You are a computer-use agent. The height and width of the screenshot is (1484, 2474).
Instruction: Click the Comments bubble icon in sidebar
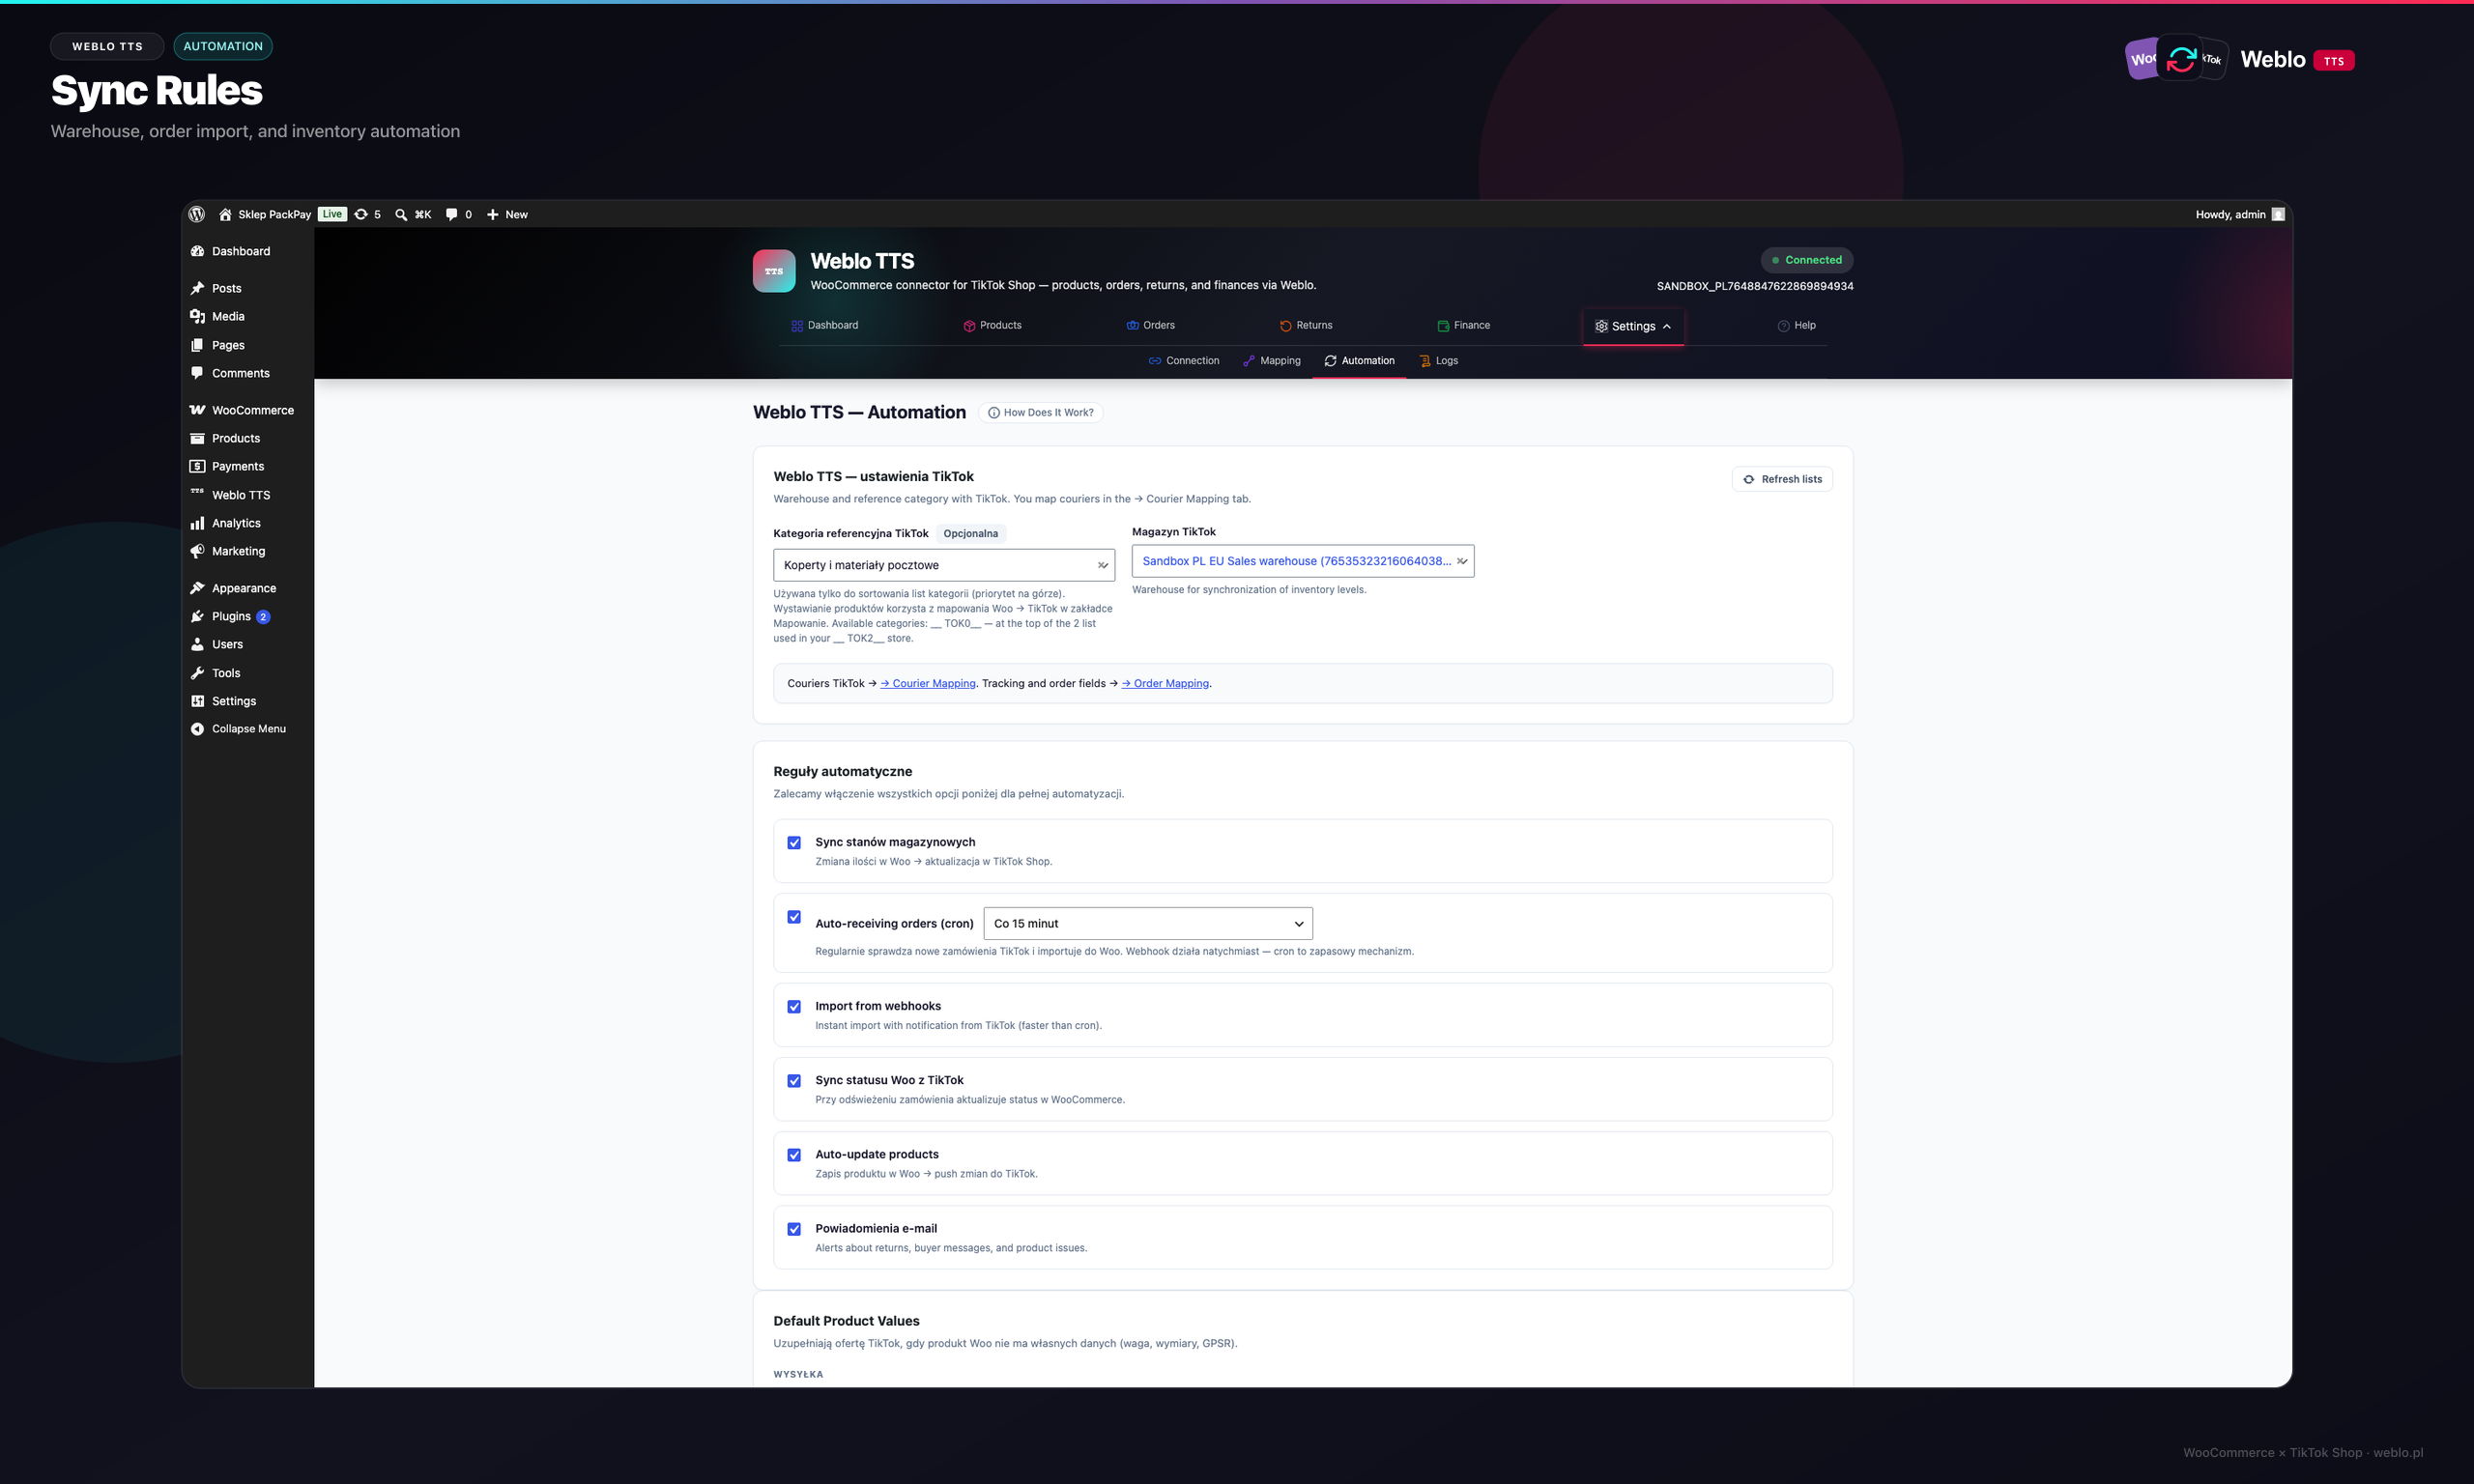(198, 373)
